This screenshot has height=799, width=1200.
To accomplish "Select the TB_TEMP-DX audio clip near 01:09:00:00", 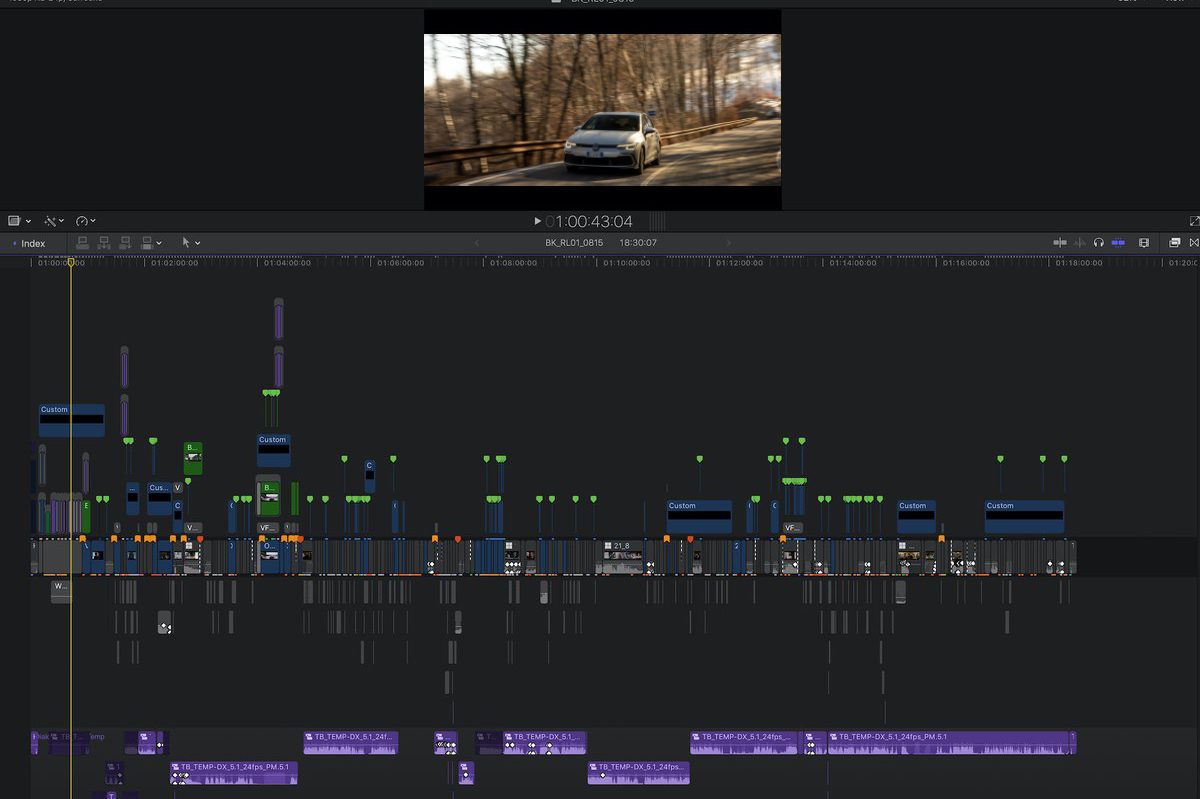I will click(544, 743).
